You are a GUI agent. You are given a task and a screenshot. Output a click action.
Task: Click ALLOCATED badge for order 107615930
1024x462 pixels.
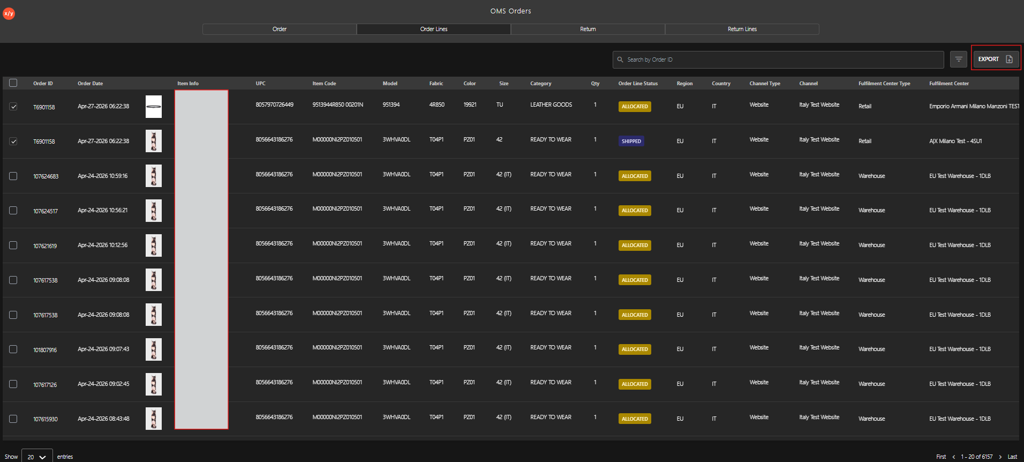pyautogui.click(x=635, y=419)
